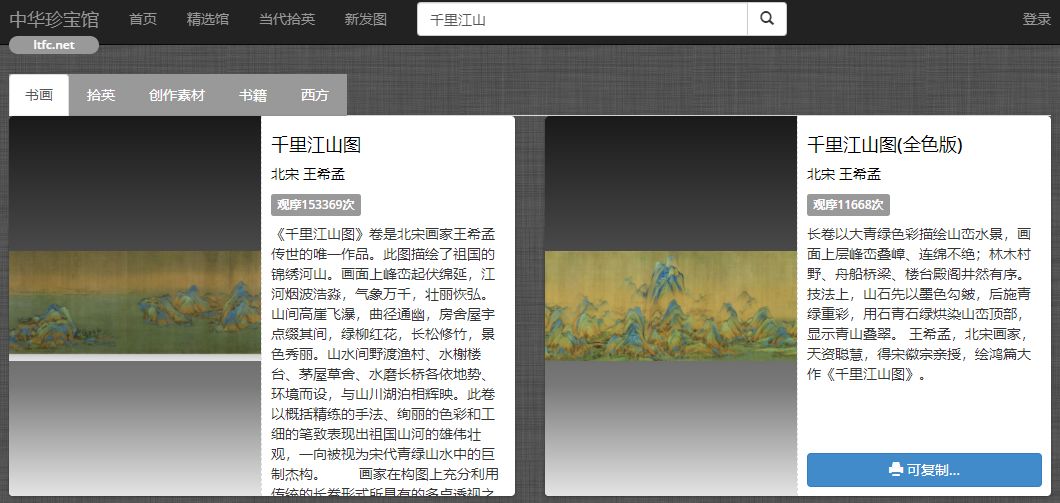Open the 首页 navigation item
Viewport: 1060px width, 503px height.
143,19
